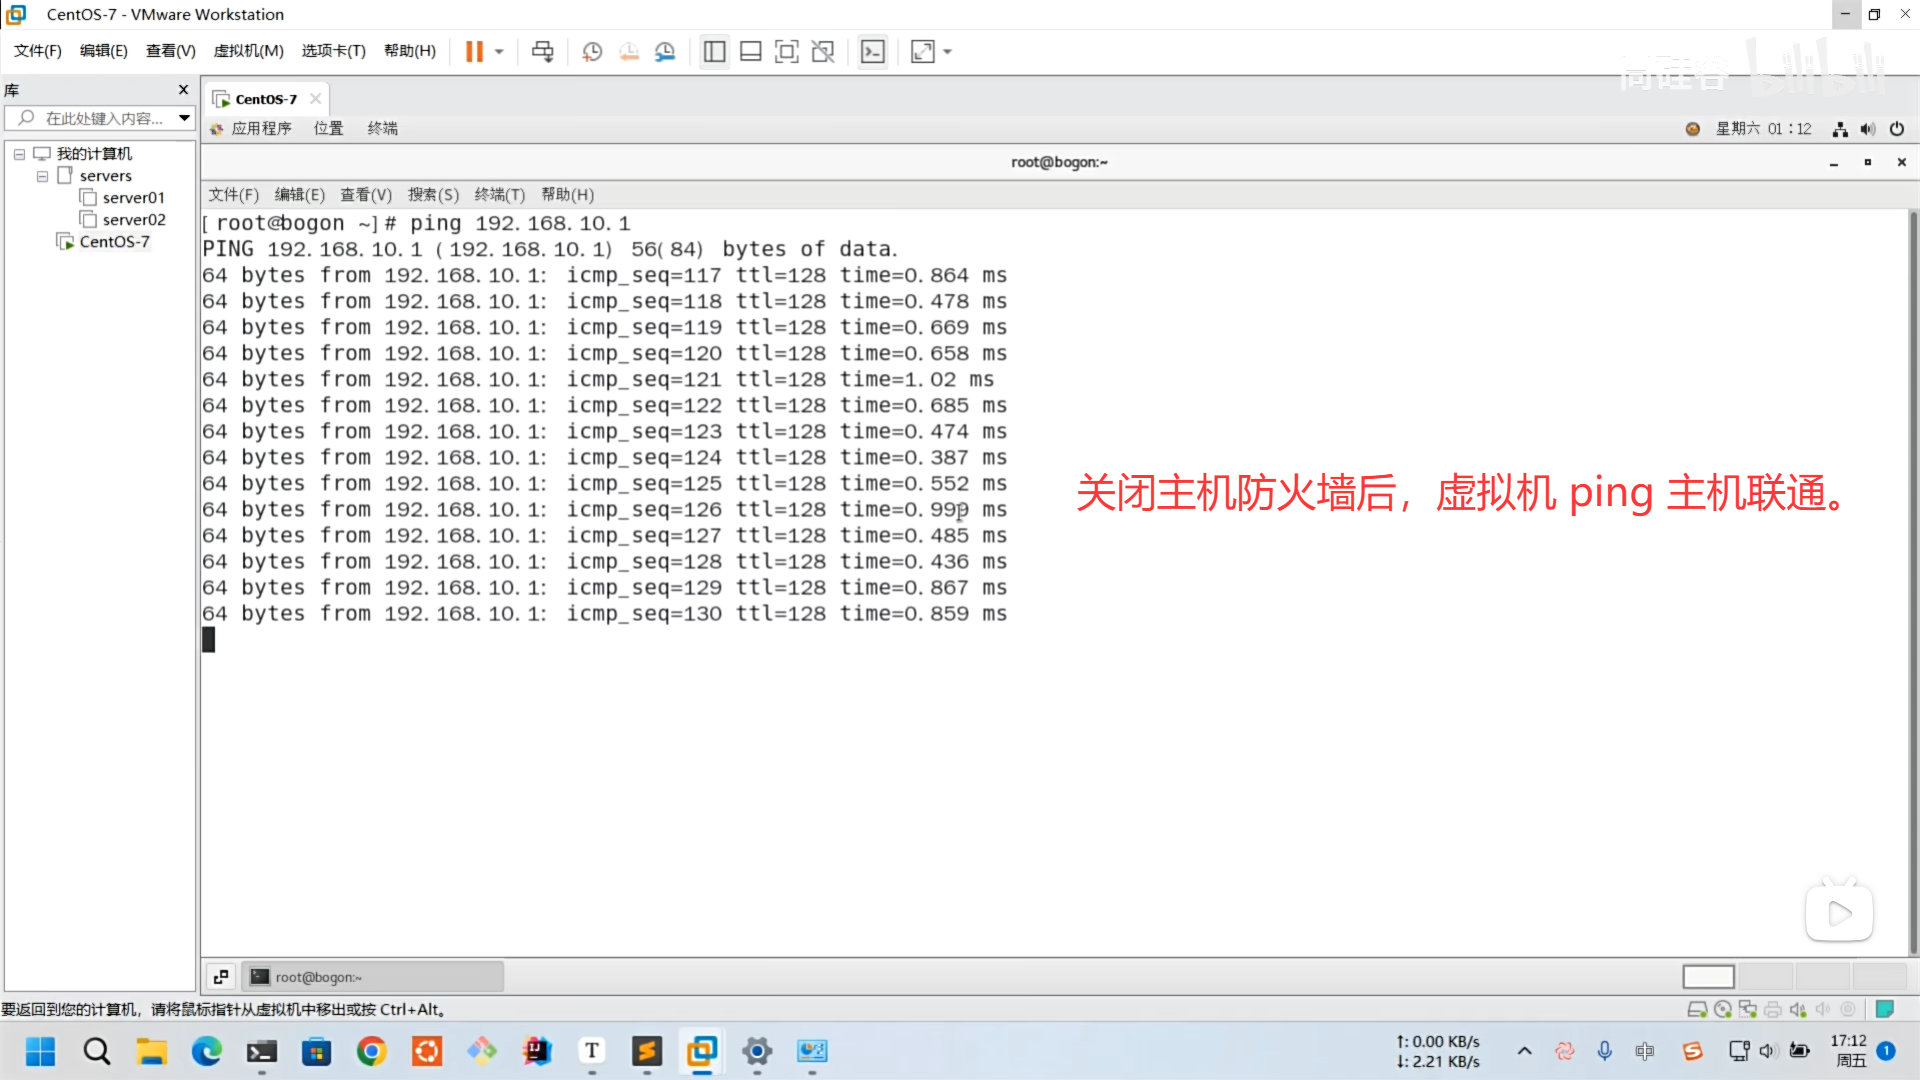Toggle the thumbnail bar view
The image size is (1920, 1080).
tap(751, 51)
